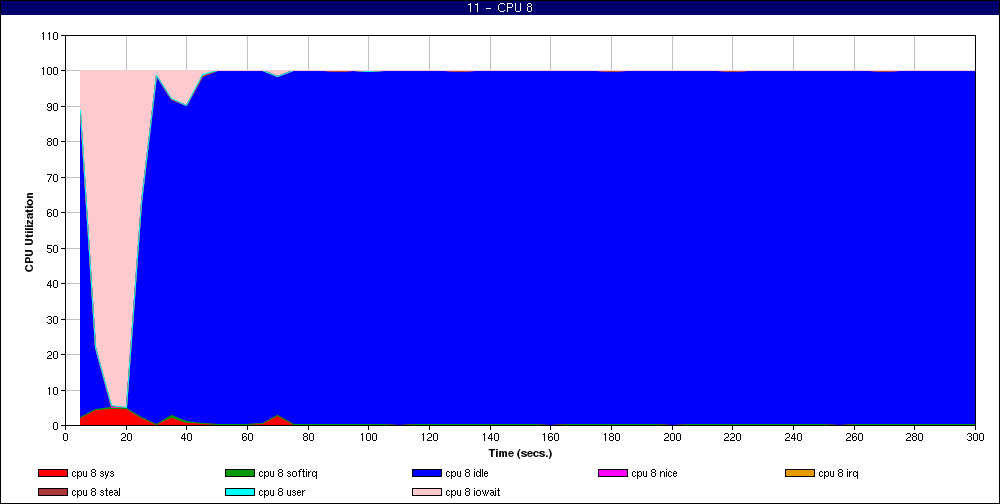Click the 'CPU Utilization' y-axis title

pos(29,232)
